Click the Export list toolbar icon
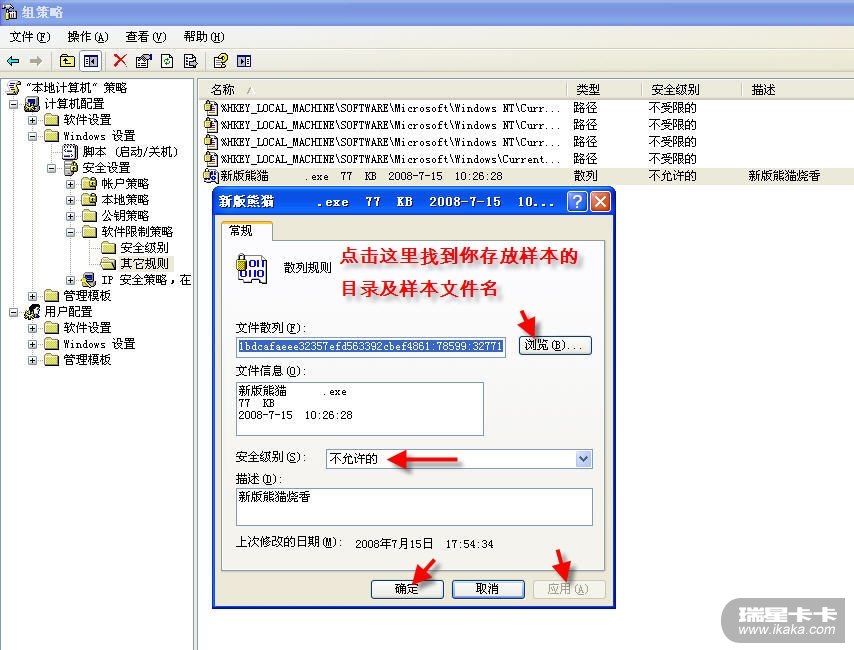The height and width of the screenshot is (650, 854). [x=190, y=61]
